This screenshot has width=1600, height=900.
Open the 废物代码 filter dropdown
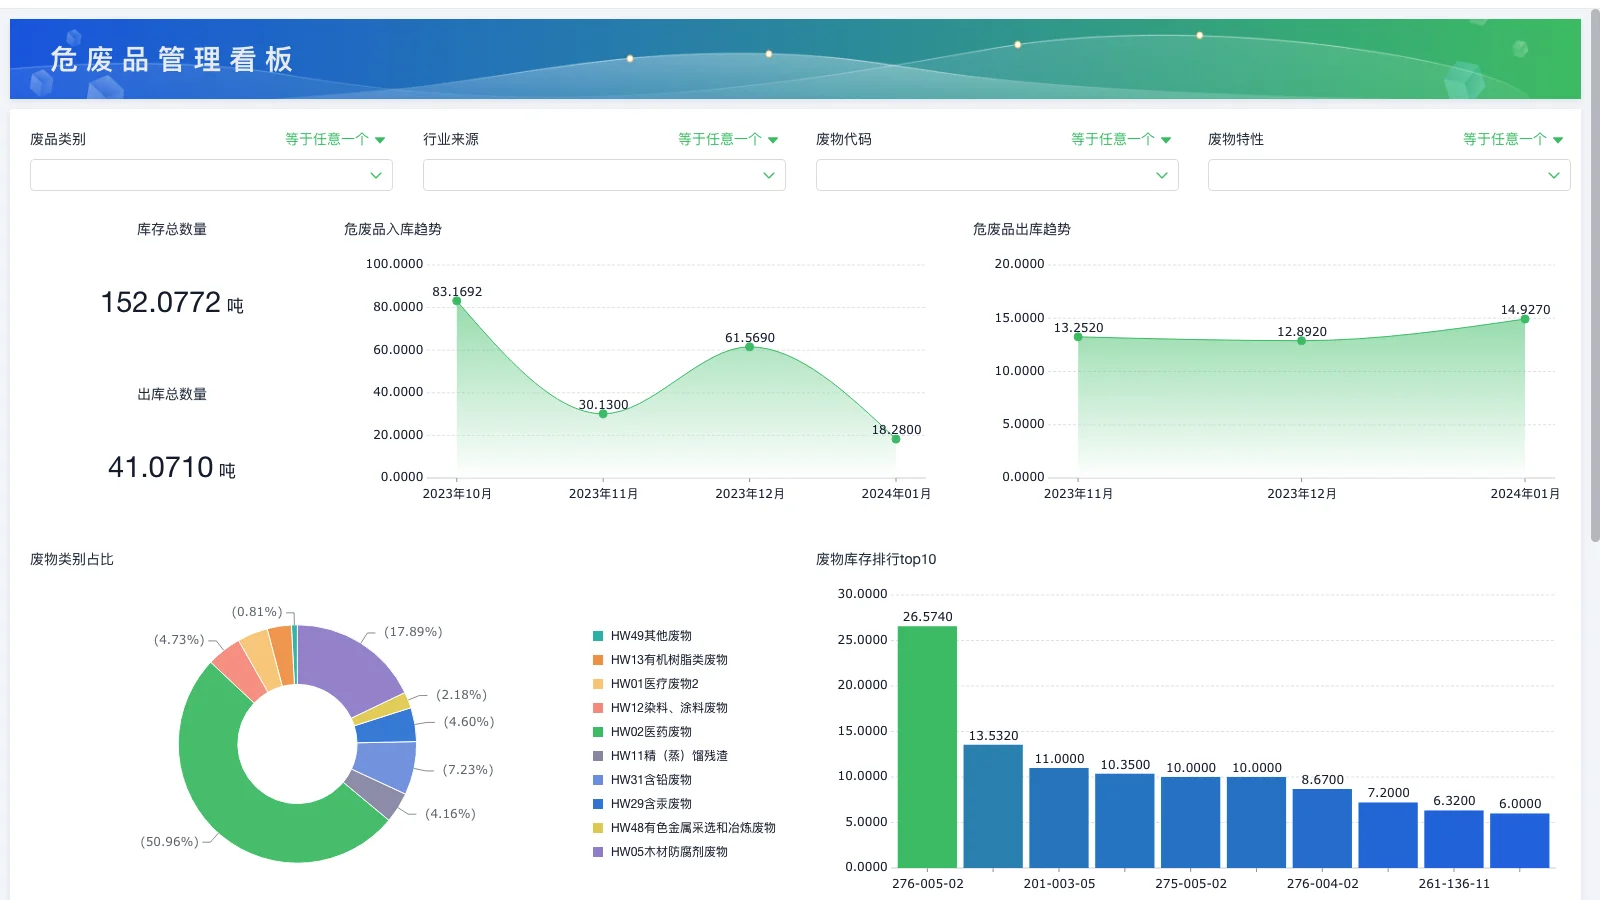pyautogui.click(x=996, y=175)
